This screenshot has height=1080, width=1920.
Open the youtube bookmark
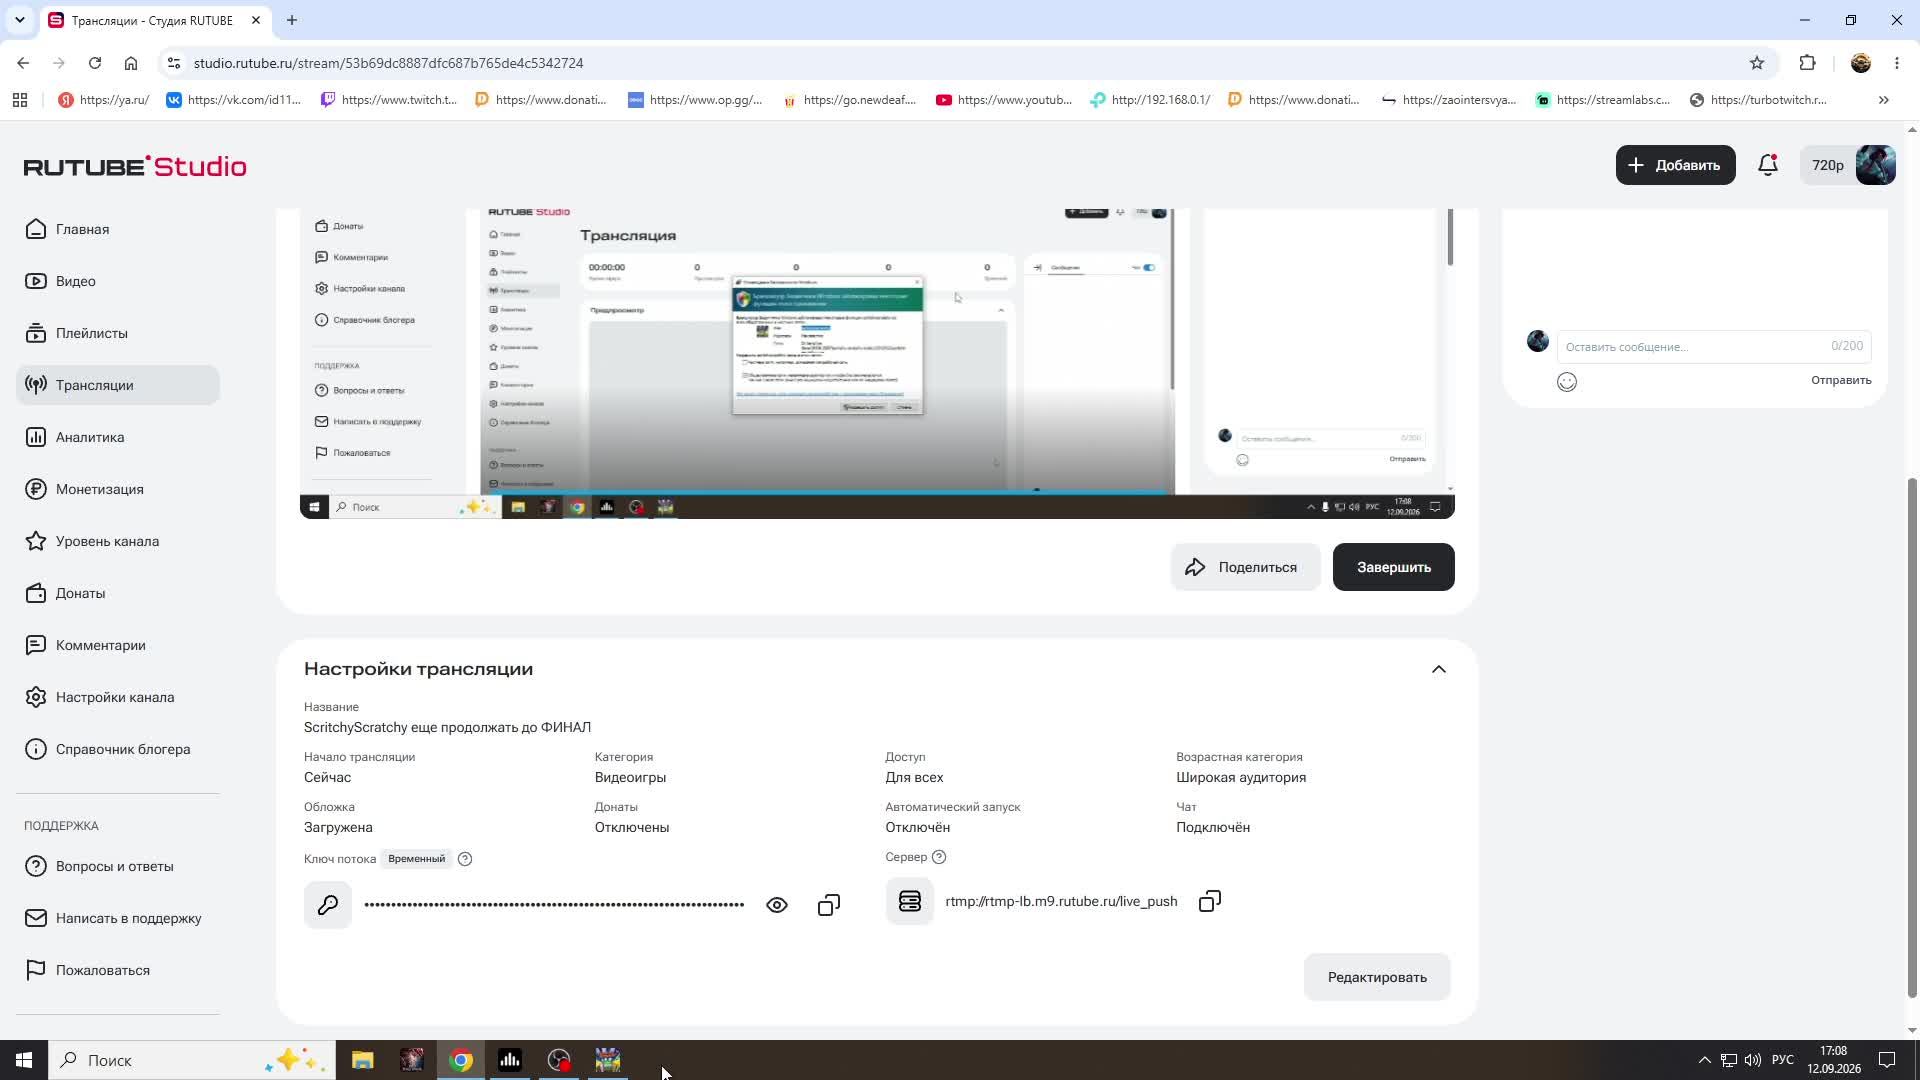1004,100
